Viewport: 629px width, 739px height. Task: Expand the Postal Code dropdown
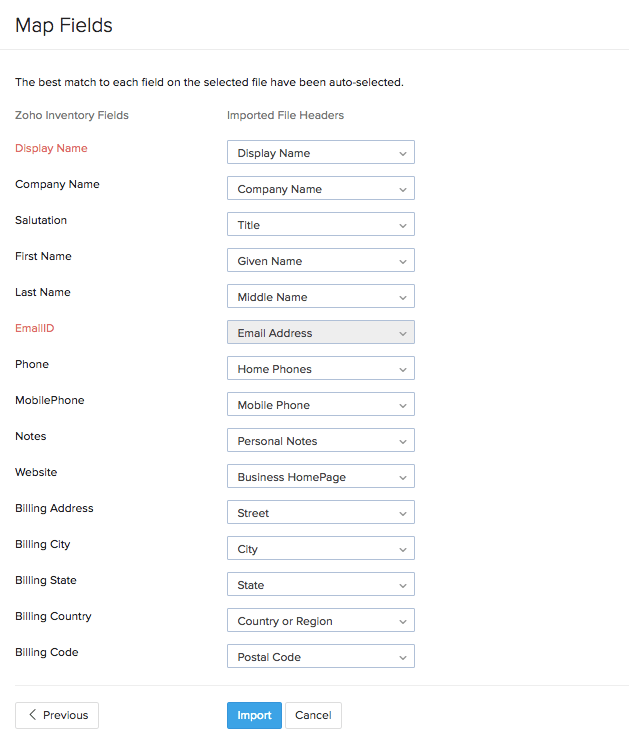click(x=320, y=657)
